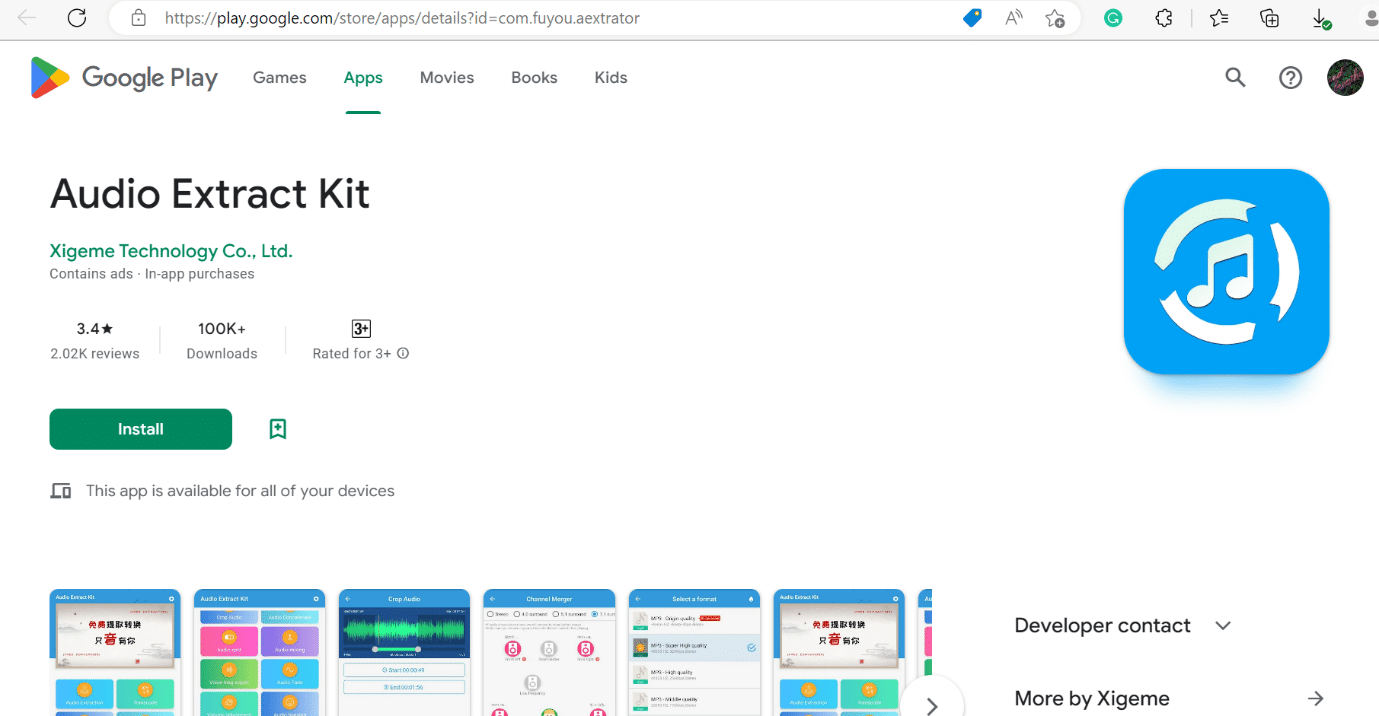Screen dimensions: 1379x716
Task: Select the Apps tab
Action: coord(363,77)
